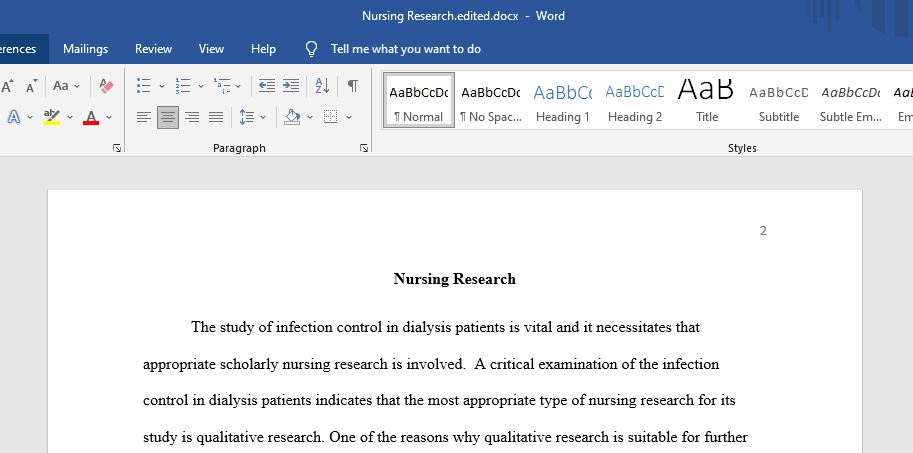Screen dimensions: 913x453
Task: Click the Sort A-Z icon
Action: pos(322,86)
